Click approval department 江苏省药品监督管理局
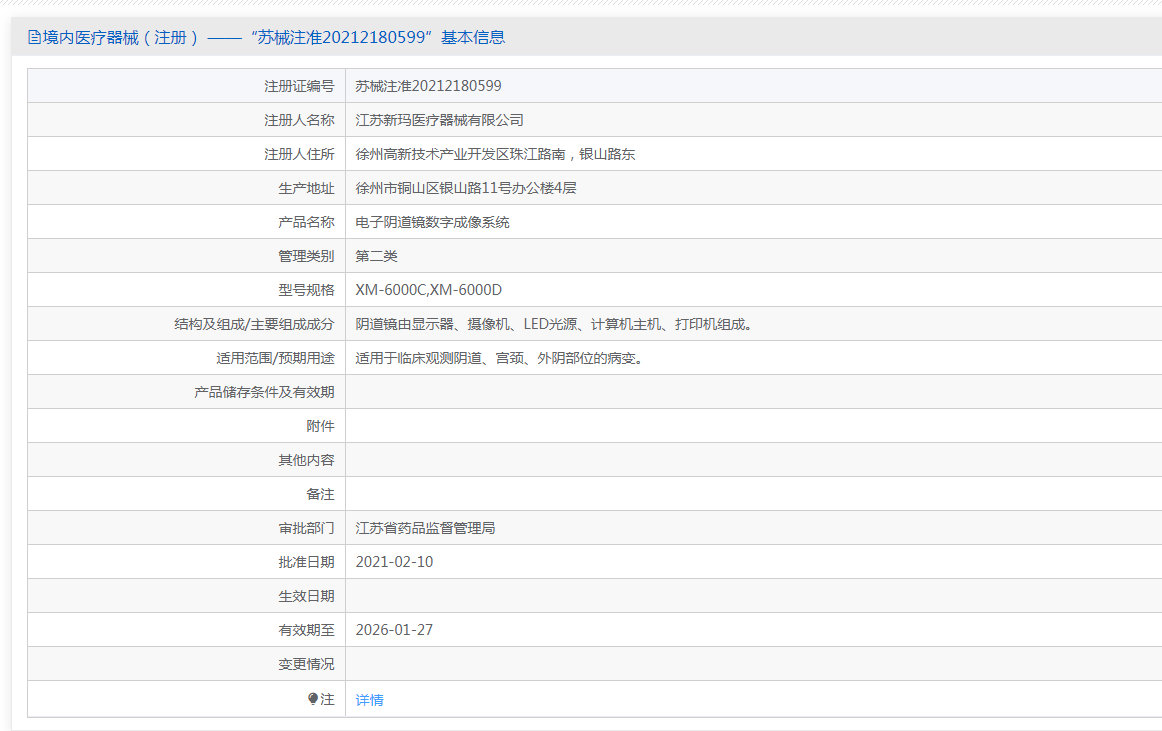The image size is (1162, 731). 425,528
